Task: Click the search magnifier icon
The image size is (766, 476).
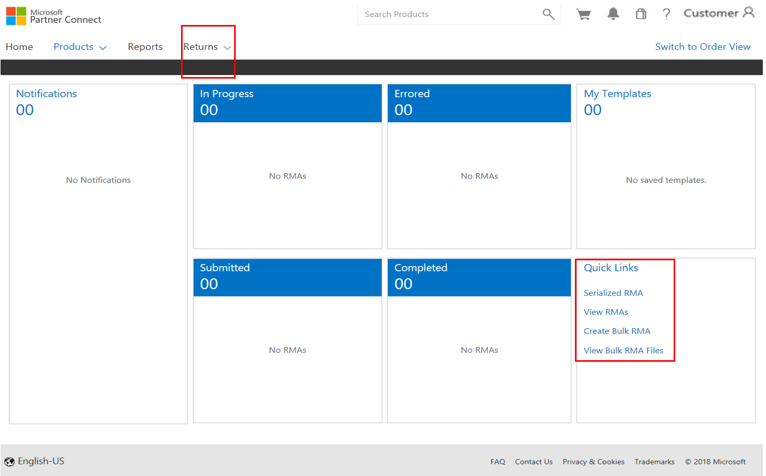Action: point(548,14)
